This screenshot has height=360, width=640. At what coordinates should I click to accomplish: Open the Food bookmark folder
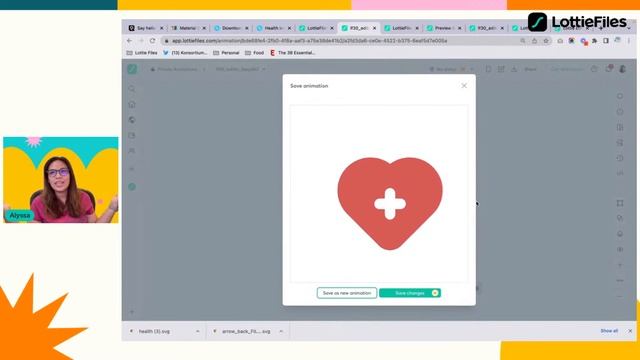254,53
